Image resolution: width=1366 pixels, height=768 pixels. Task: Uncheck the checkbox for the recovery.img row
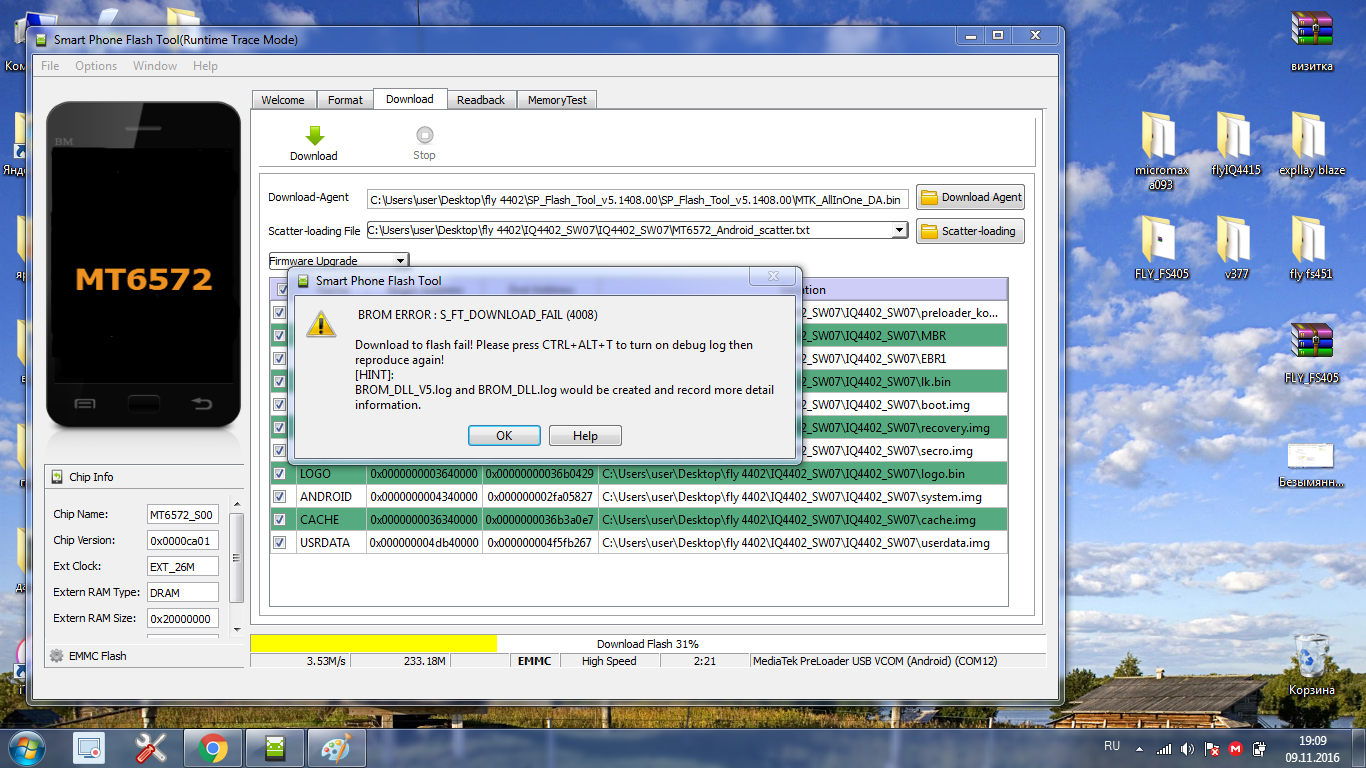click(279, 427)
